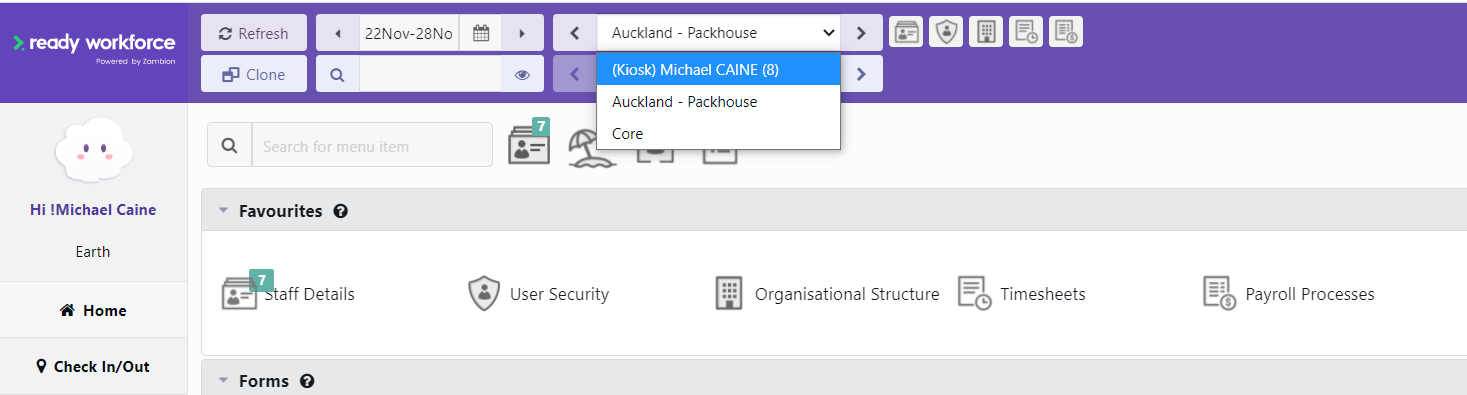The width and height of the screenshot is (1467, 395).
Task: Click the ready workforce logo
Action: pos(94,47)
